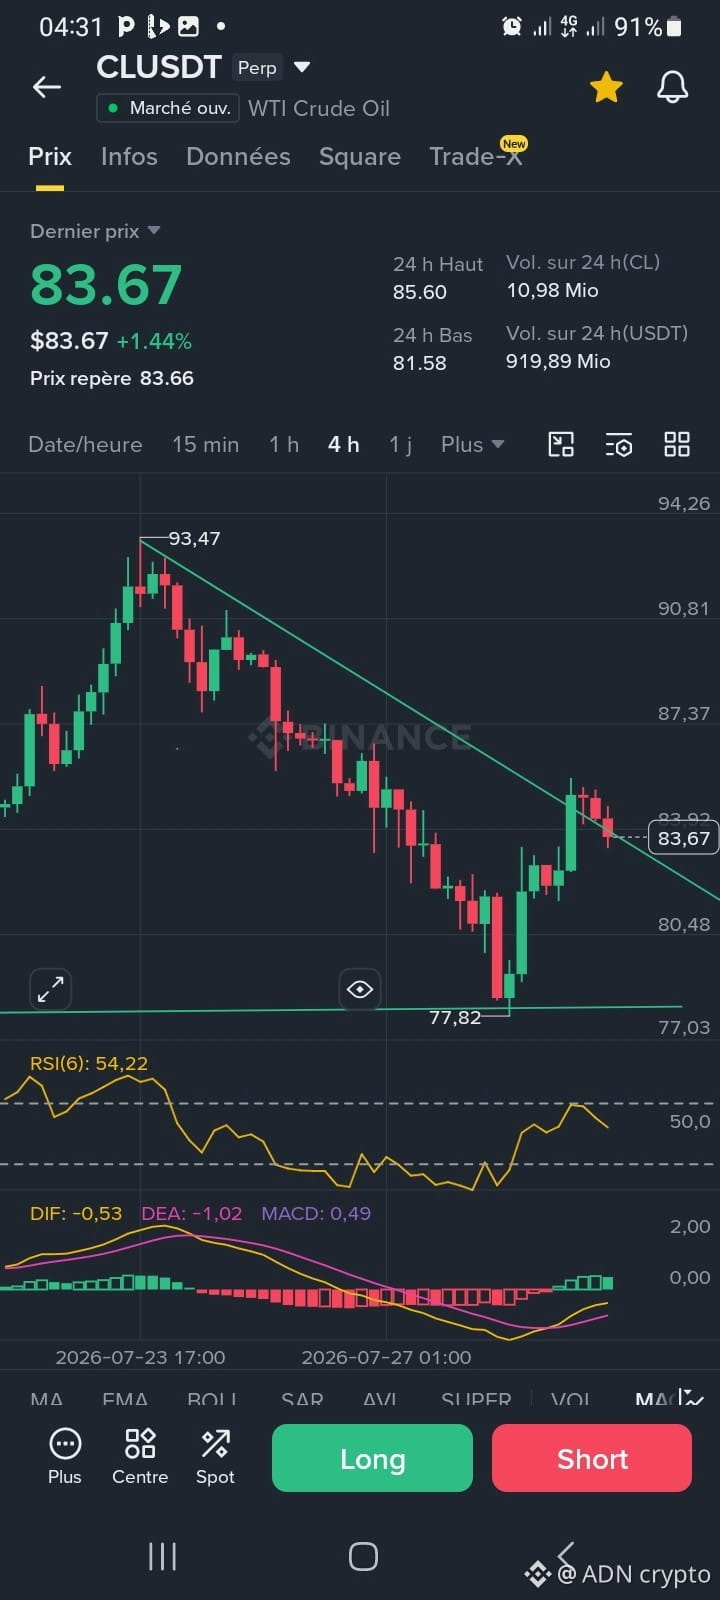
Task: Expand the CLUSDT pair selector arrow
Action: coord(302,67)
